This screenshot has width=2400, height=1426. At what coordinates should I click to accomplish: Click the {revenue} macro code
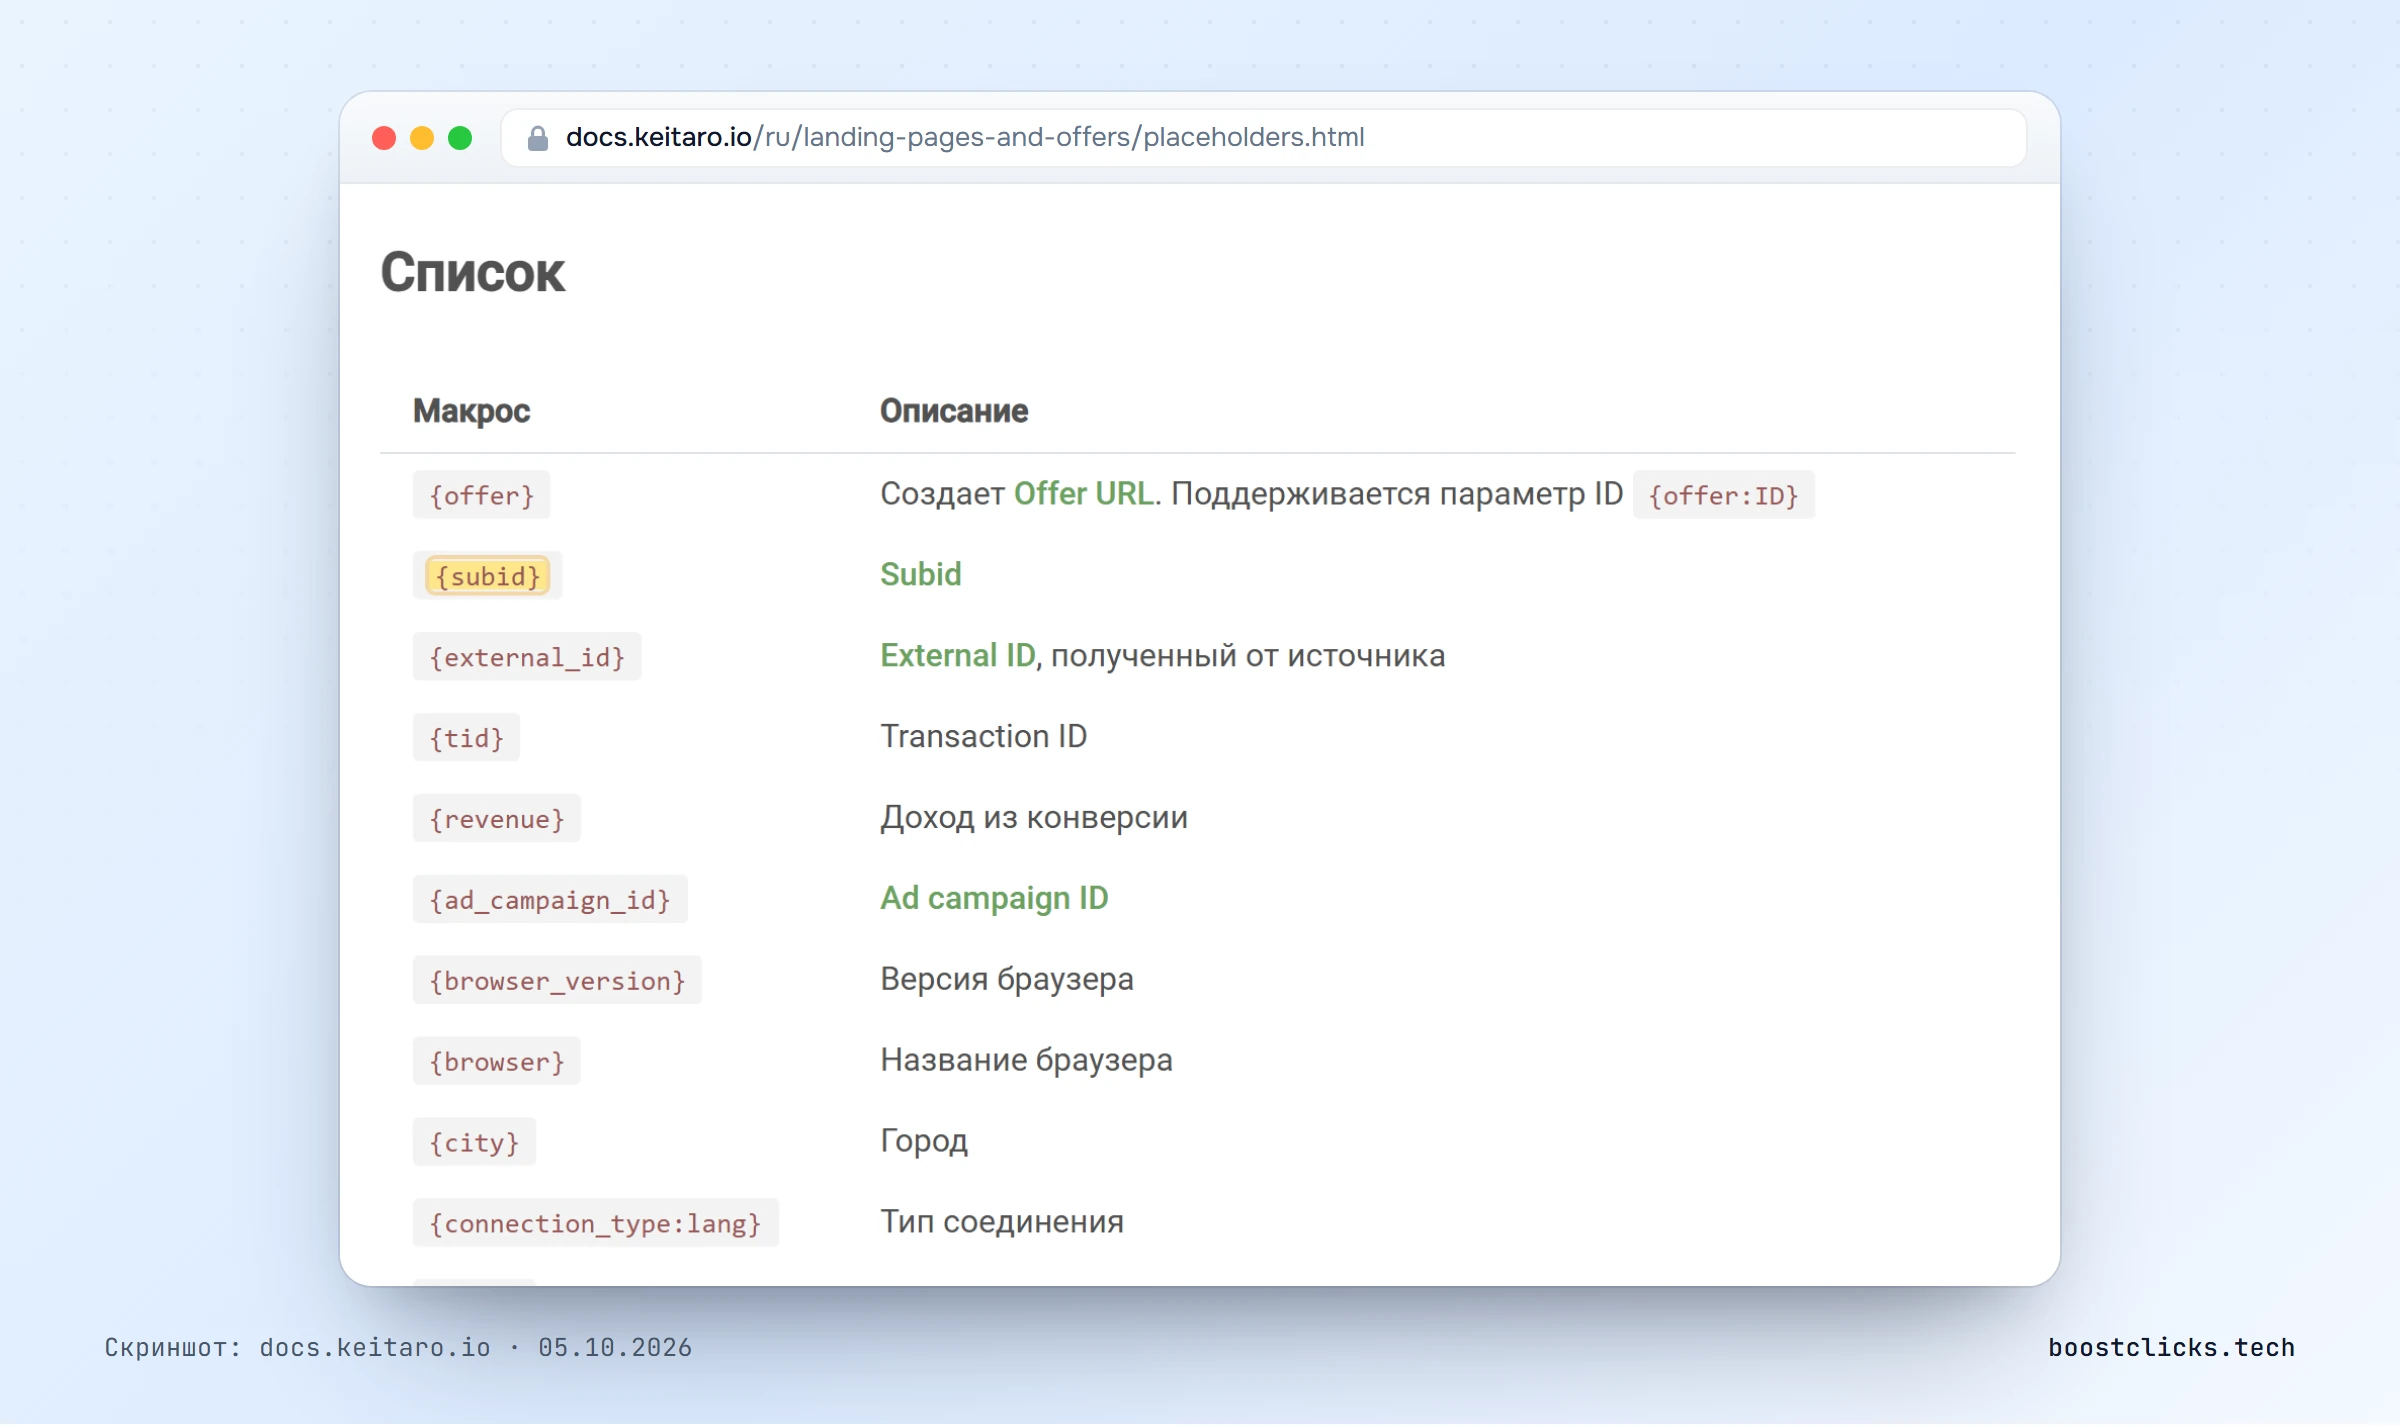point(497,819)
